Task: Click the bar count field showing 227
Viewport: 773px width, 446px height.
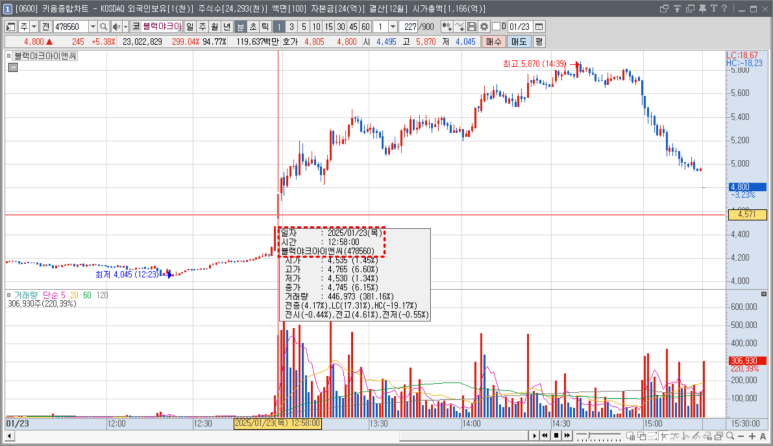Action: point(409,27)
